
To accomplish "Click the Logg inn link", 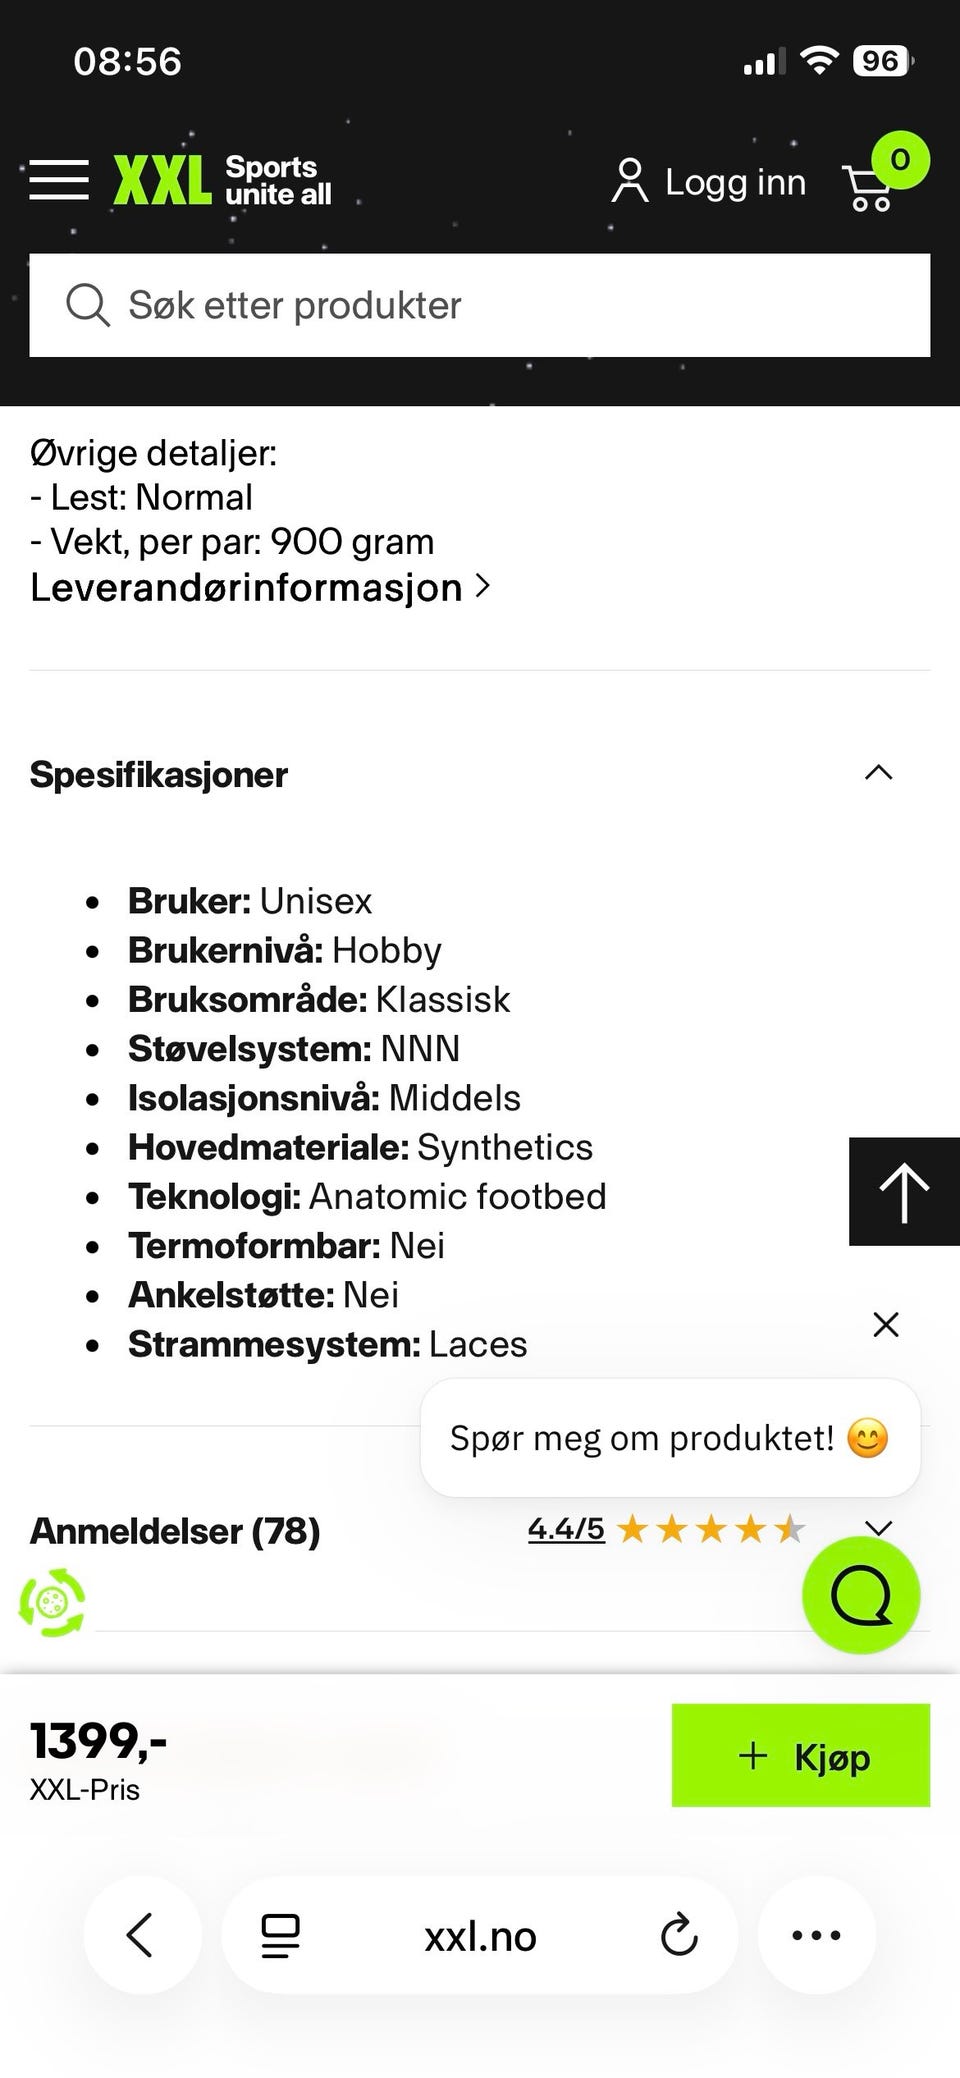I will tap(735, 182).
